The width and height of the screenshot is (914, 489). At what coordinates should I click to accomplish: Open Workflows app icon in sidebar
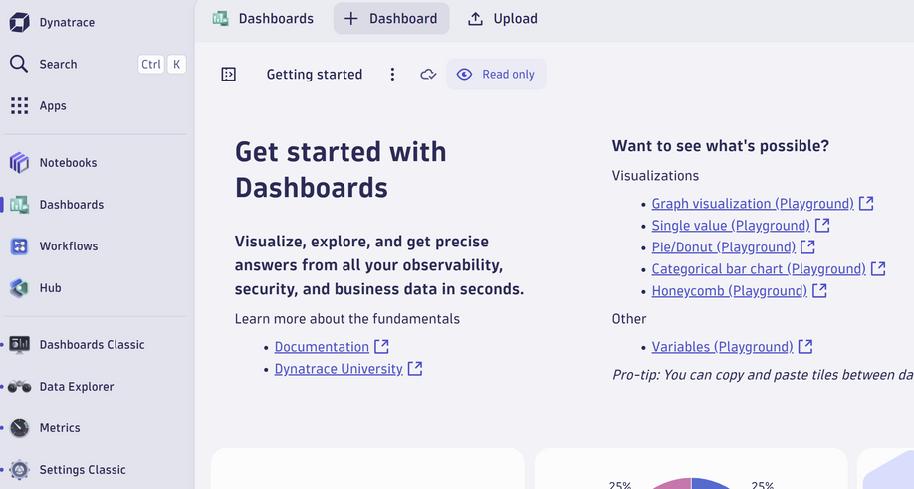[x=19, y=246]
